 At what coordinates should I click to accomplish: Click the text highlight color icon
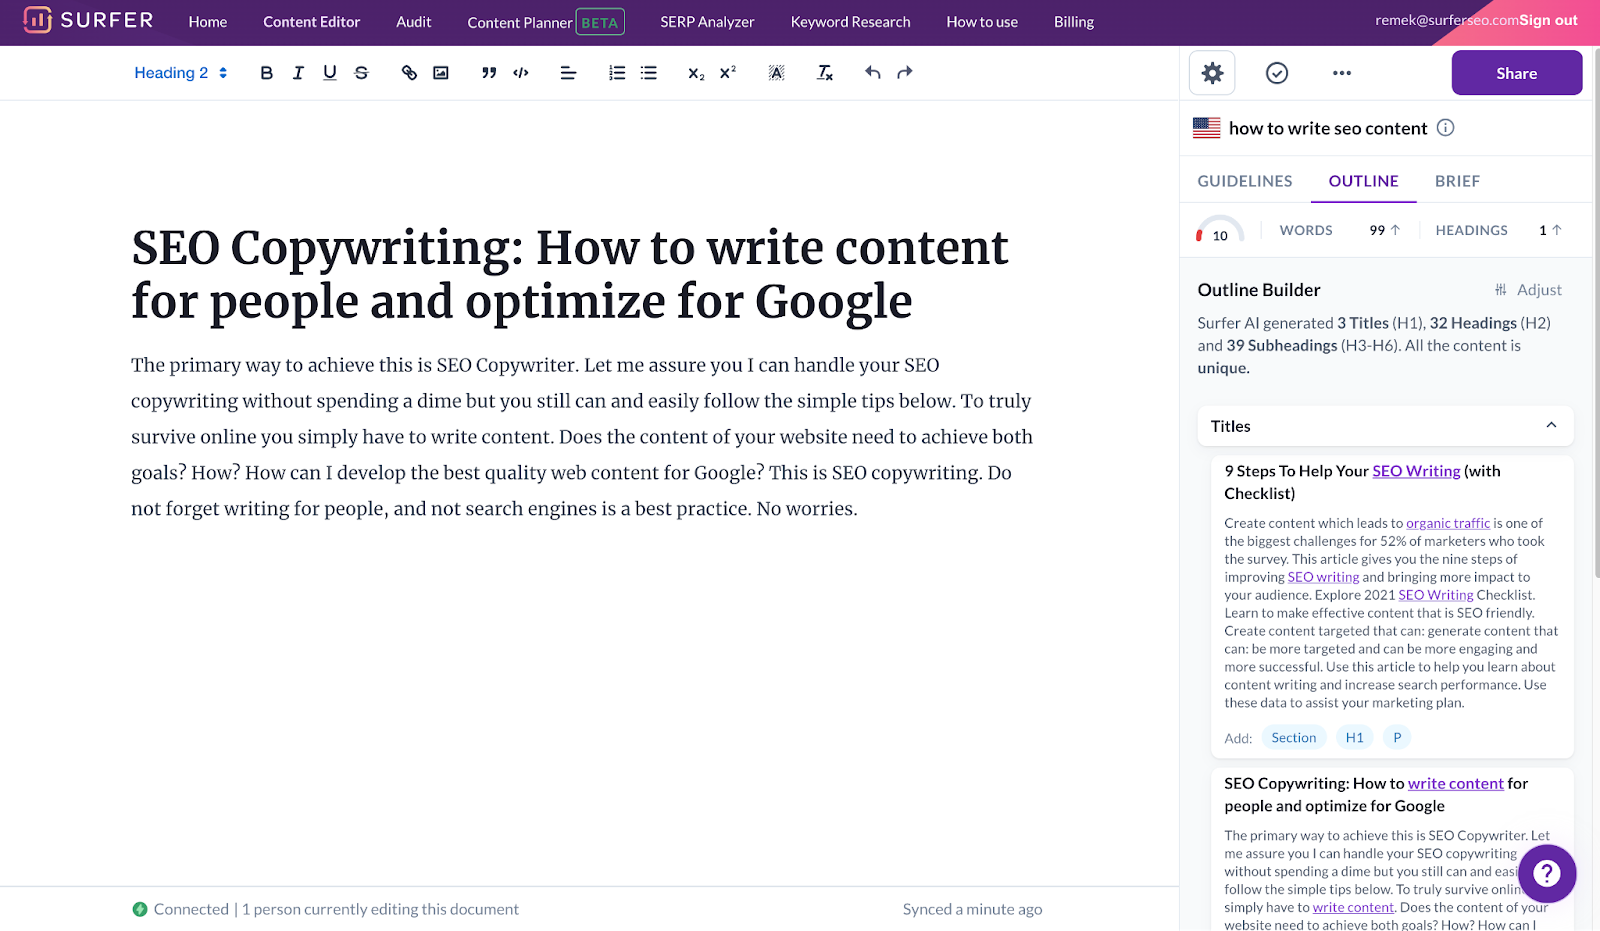776,73
